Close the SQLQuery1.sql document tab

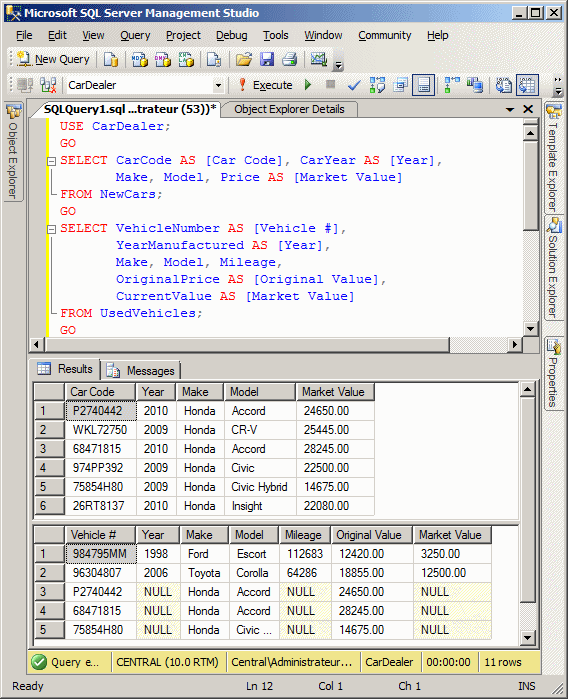(528, 109)
